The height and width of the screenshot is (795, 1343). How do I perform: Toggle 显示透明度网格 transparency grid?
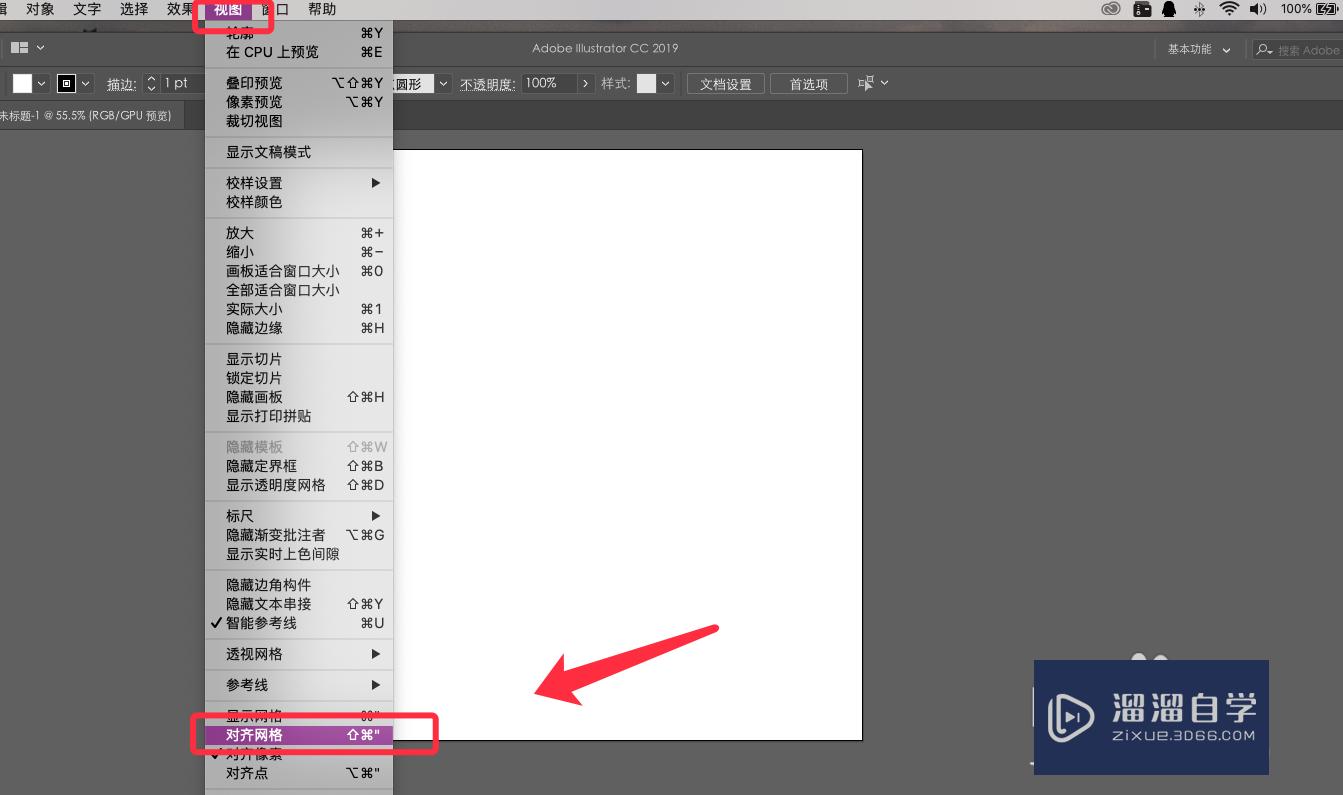(299, 485)
